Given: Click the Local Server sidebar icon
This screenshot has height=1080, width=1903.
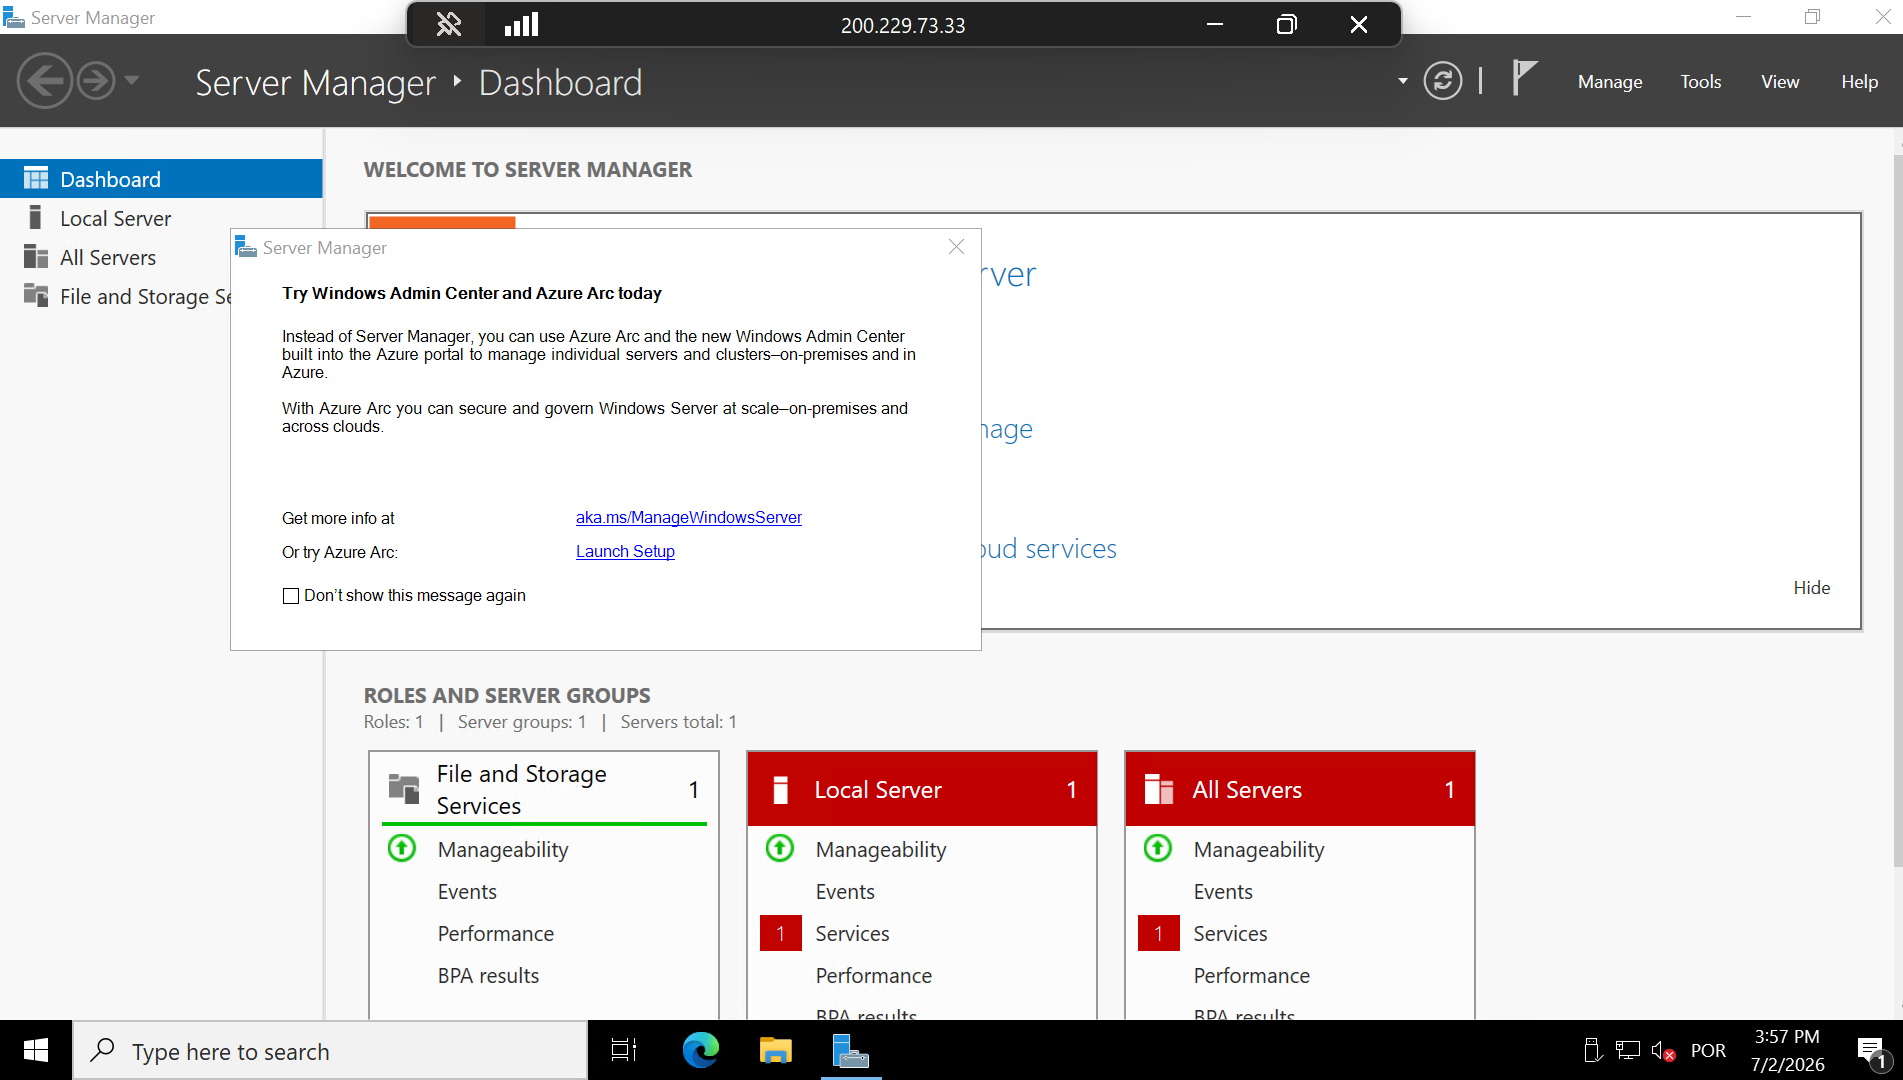Looking at the screenshot, I should (36, 218).
